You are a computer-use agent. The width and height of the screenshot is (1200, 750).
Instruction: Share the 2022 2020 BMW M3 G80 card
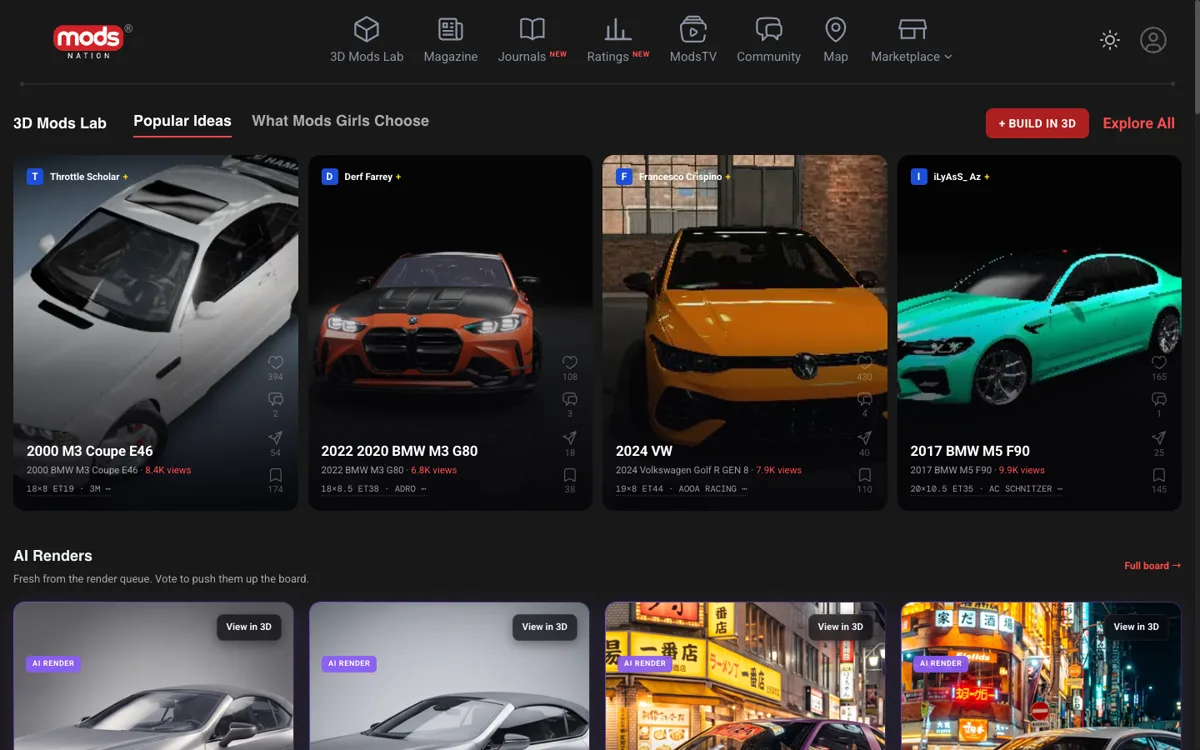pos(570,438)
